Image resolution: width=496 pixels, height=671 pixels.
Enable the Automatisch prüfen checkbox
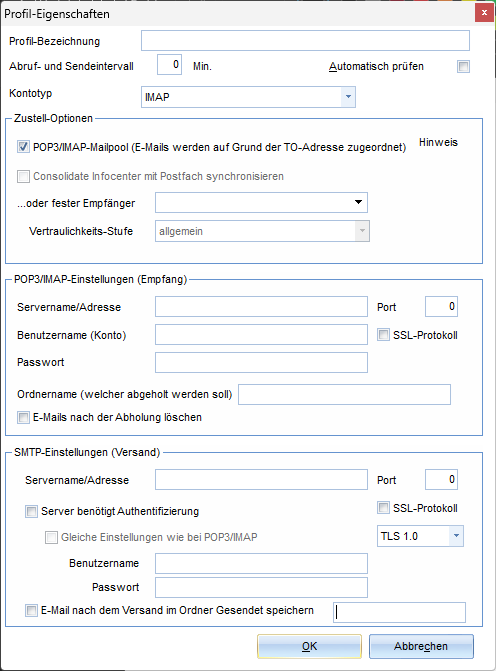click(463, 66)
